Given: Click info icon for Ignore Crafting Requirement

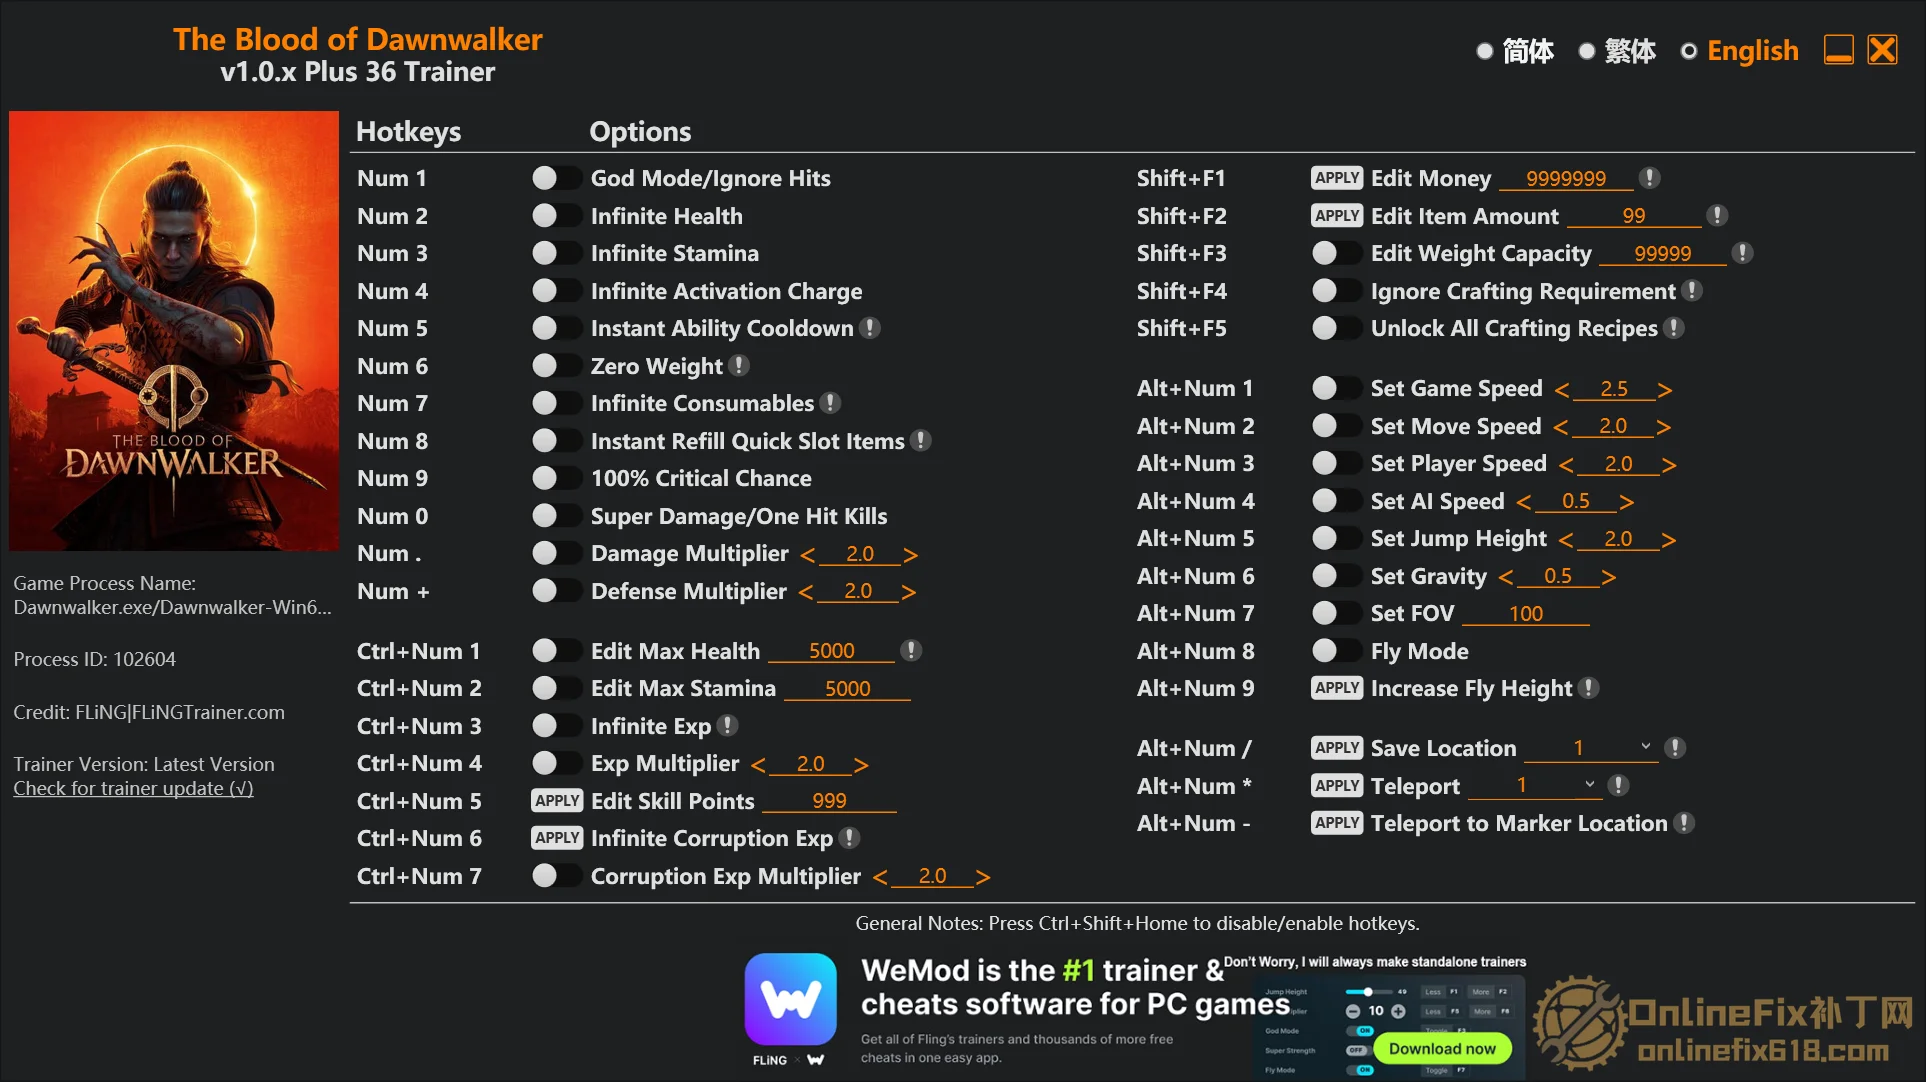Looking at the screenshot, I should point(1692,291).
